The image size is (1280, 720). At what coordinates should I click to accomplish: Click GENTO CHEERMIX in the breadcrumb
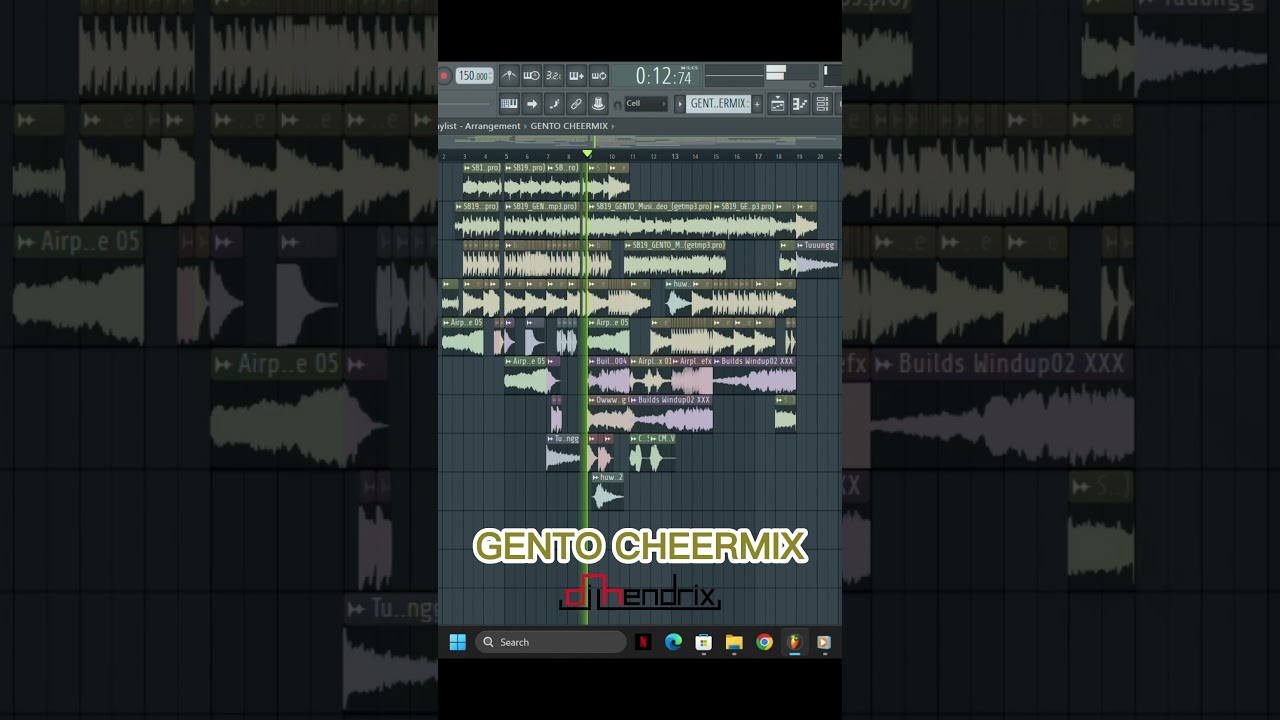tap(569, 126)
